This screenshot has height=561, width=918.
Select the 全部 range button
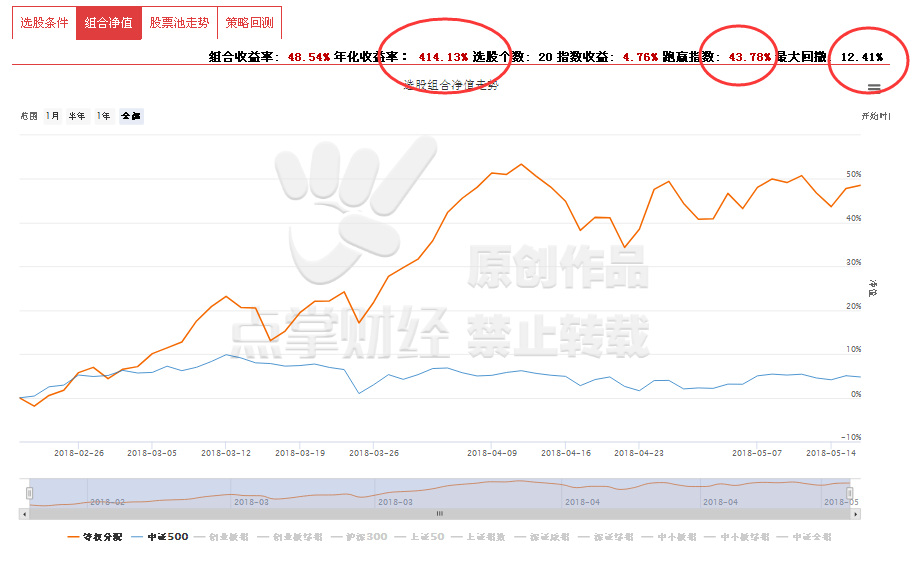click(131, 116)
